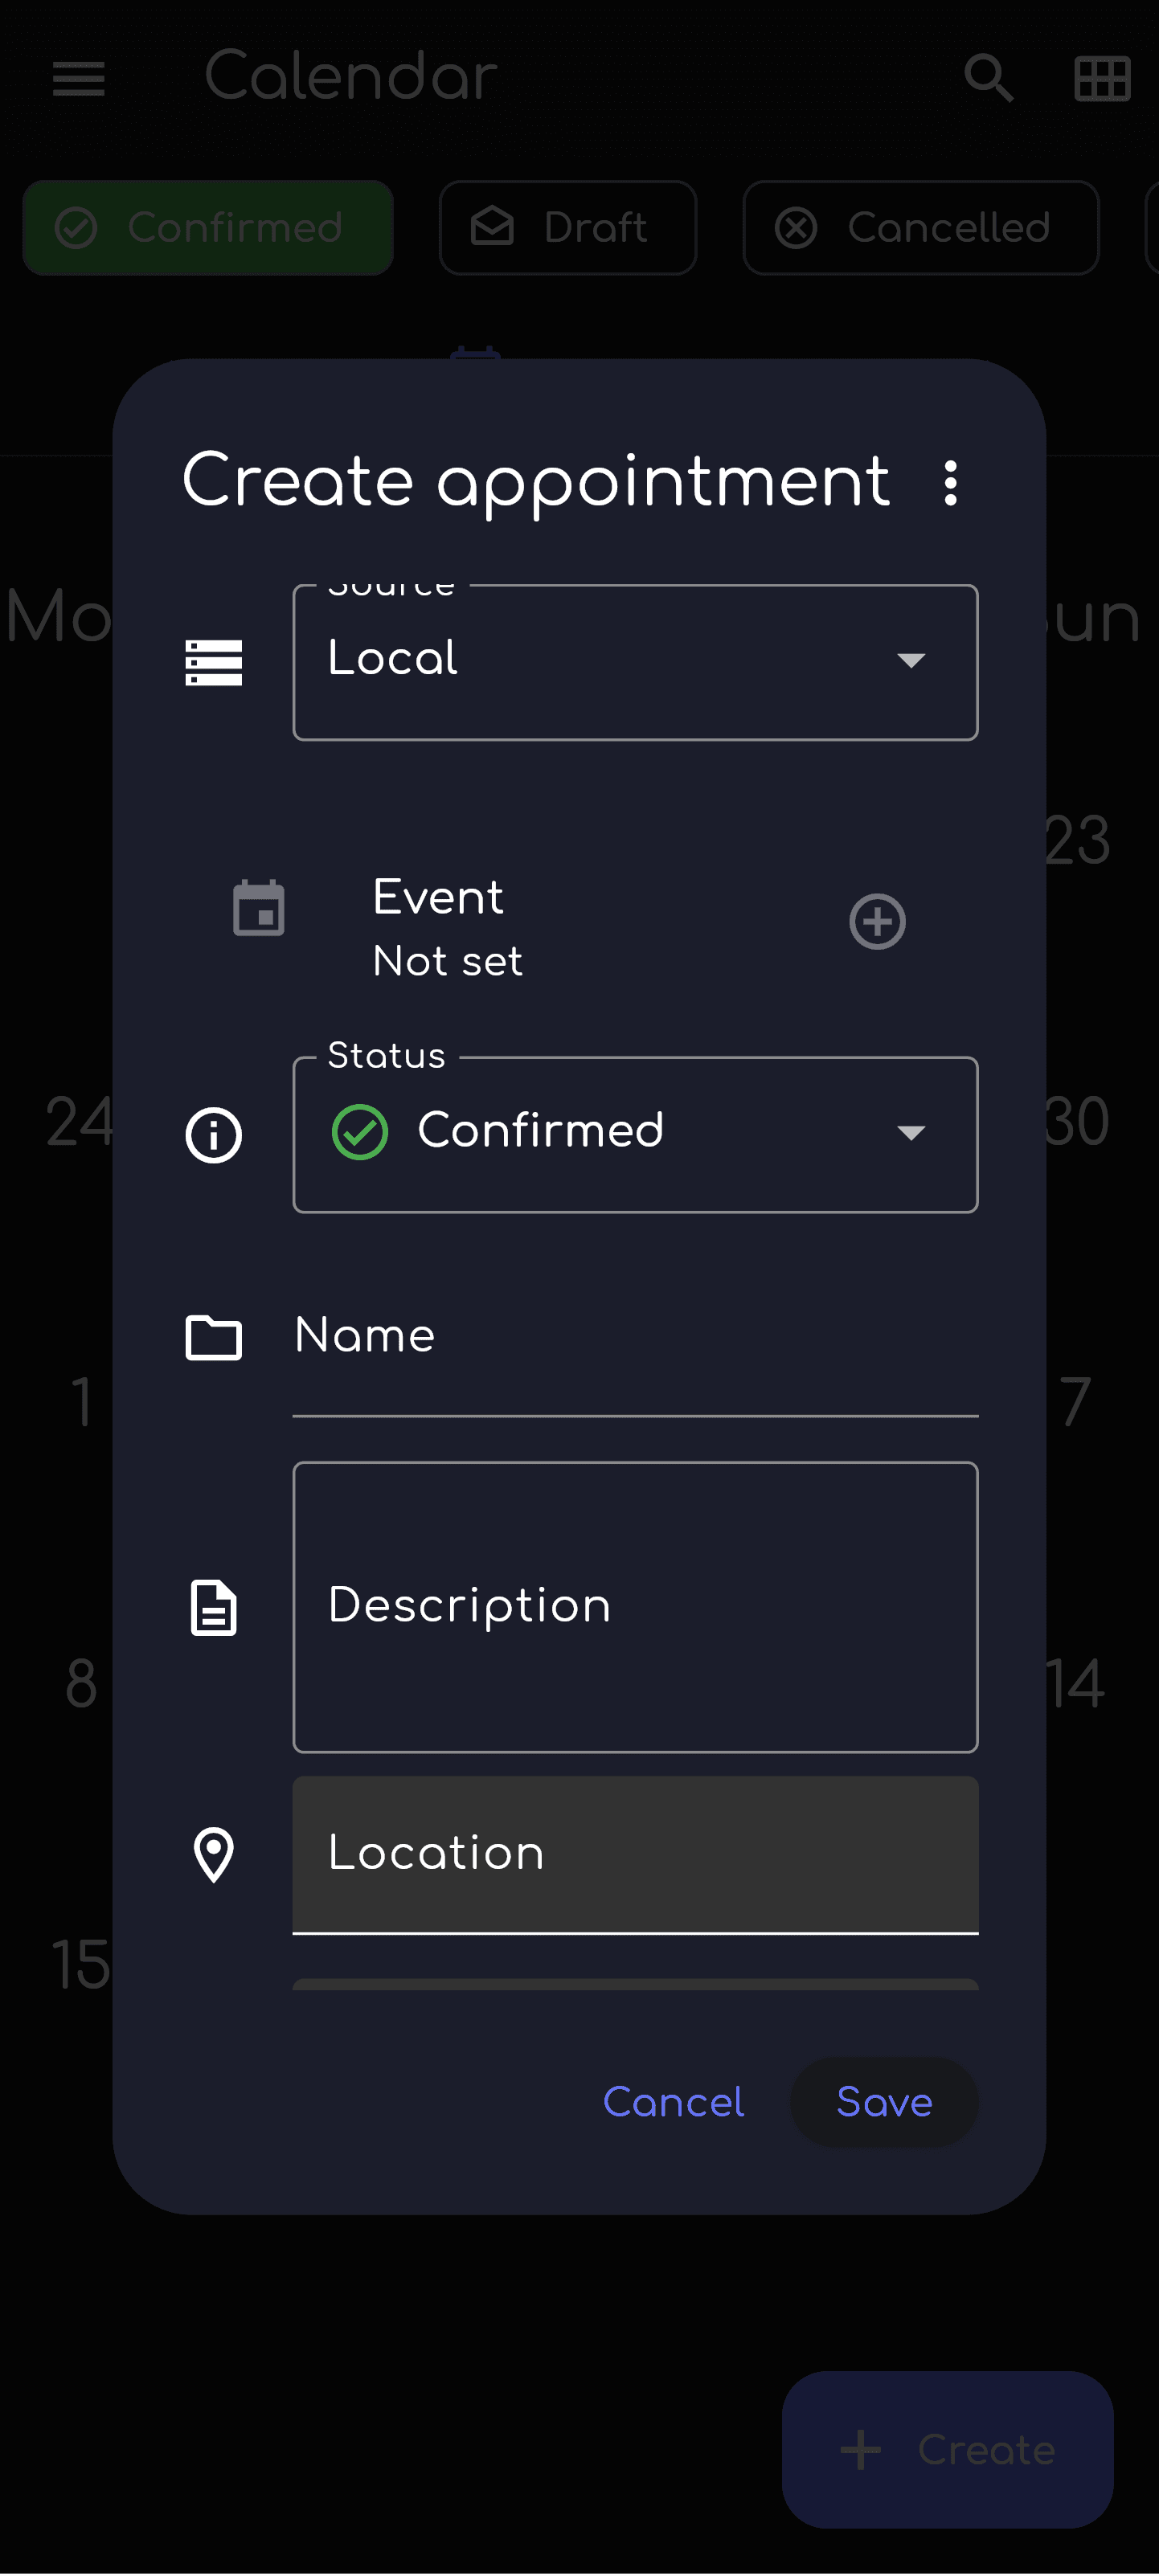This screenshot has width=1159, height=2576.
Task: Focus the Name text field
Action: click(x=635, y=1340)
